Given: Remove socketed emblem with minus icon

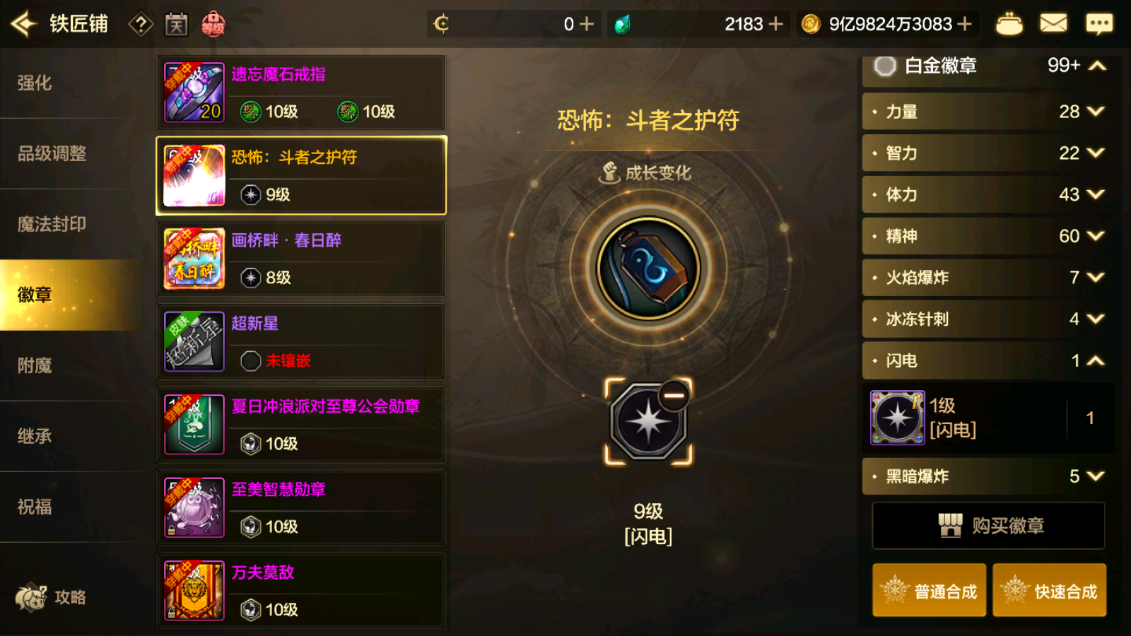Looking at the screenshot, I should (674, 395).
